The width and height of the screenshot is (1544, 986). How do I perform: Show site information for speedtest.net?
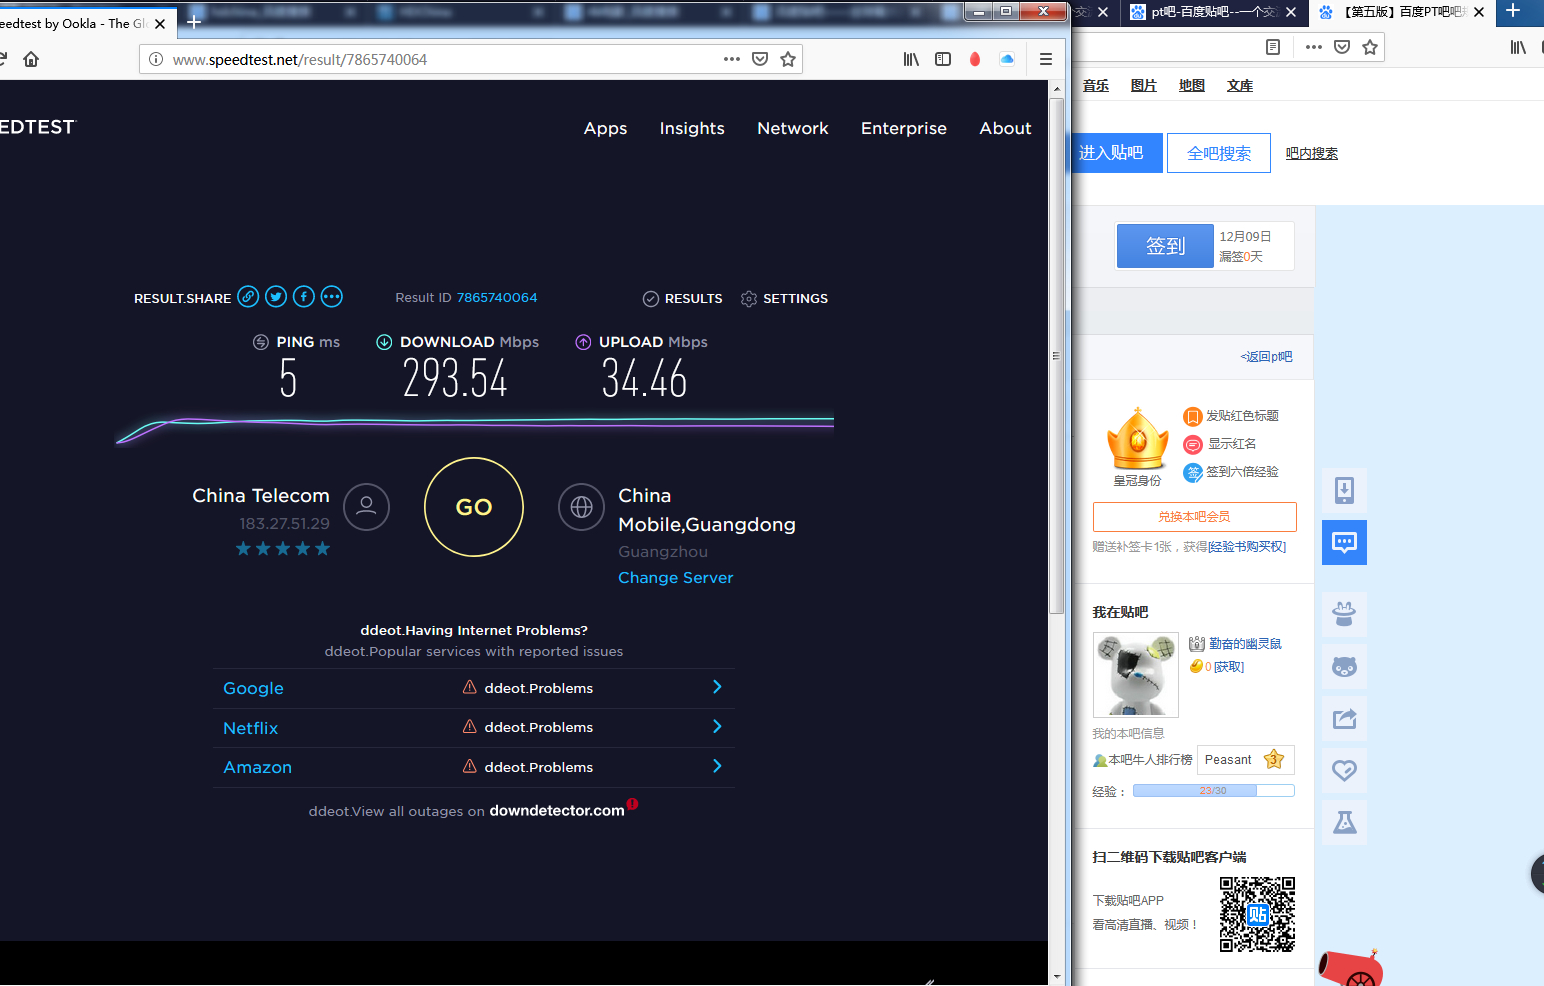pyautogui.click(x=156, y=59)
